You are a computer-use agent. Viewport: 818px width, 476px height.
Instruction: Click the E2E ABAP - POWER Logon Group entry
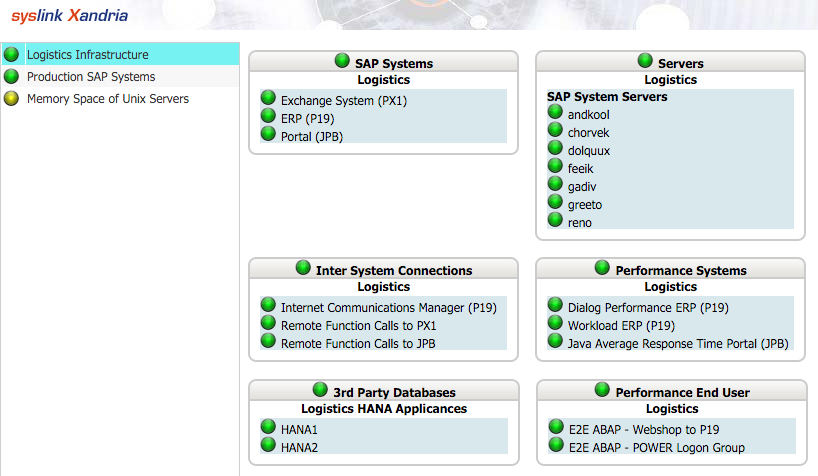coord(657,448)
